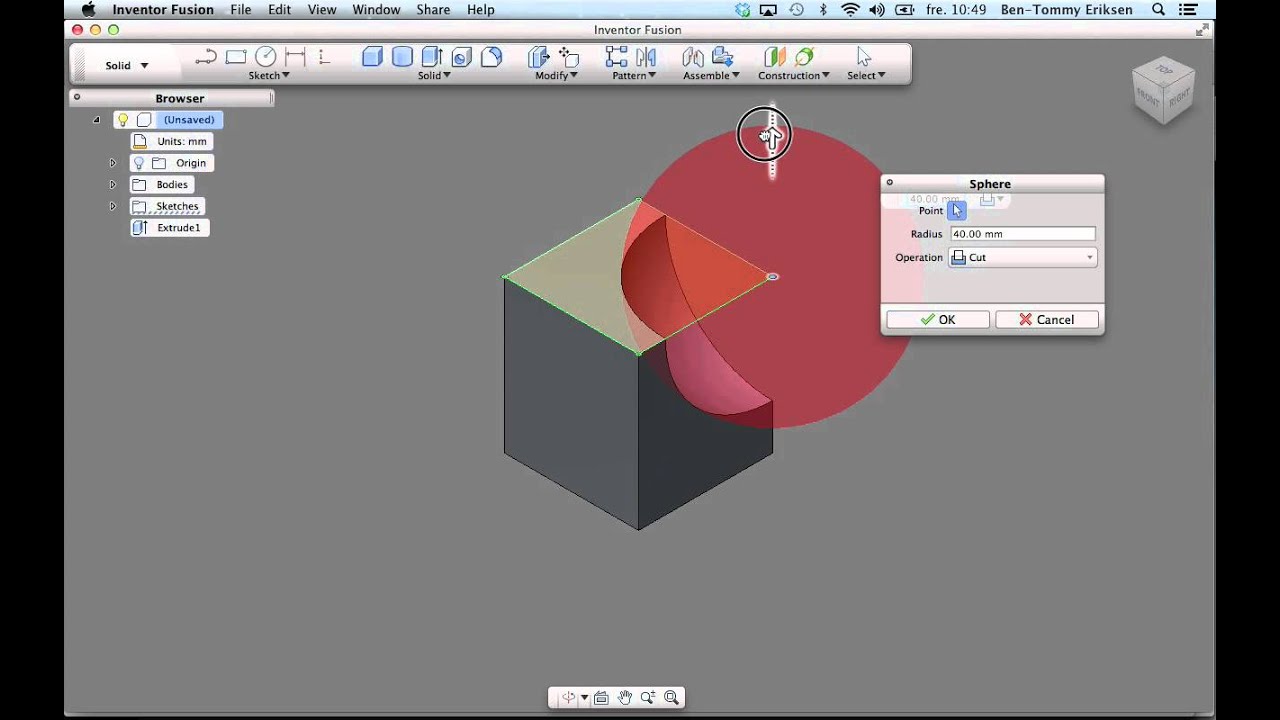The width and height of the screenshot is (1280, 720).
Task: Choose the Cylinder solid primitive
Action: (x=402, y=57)
